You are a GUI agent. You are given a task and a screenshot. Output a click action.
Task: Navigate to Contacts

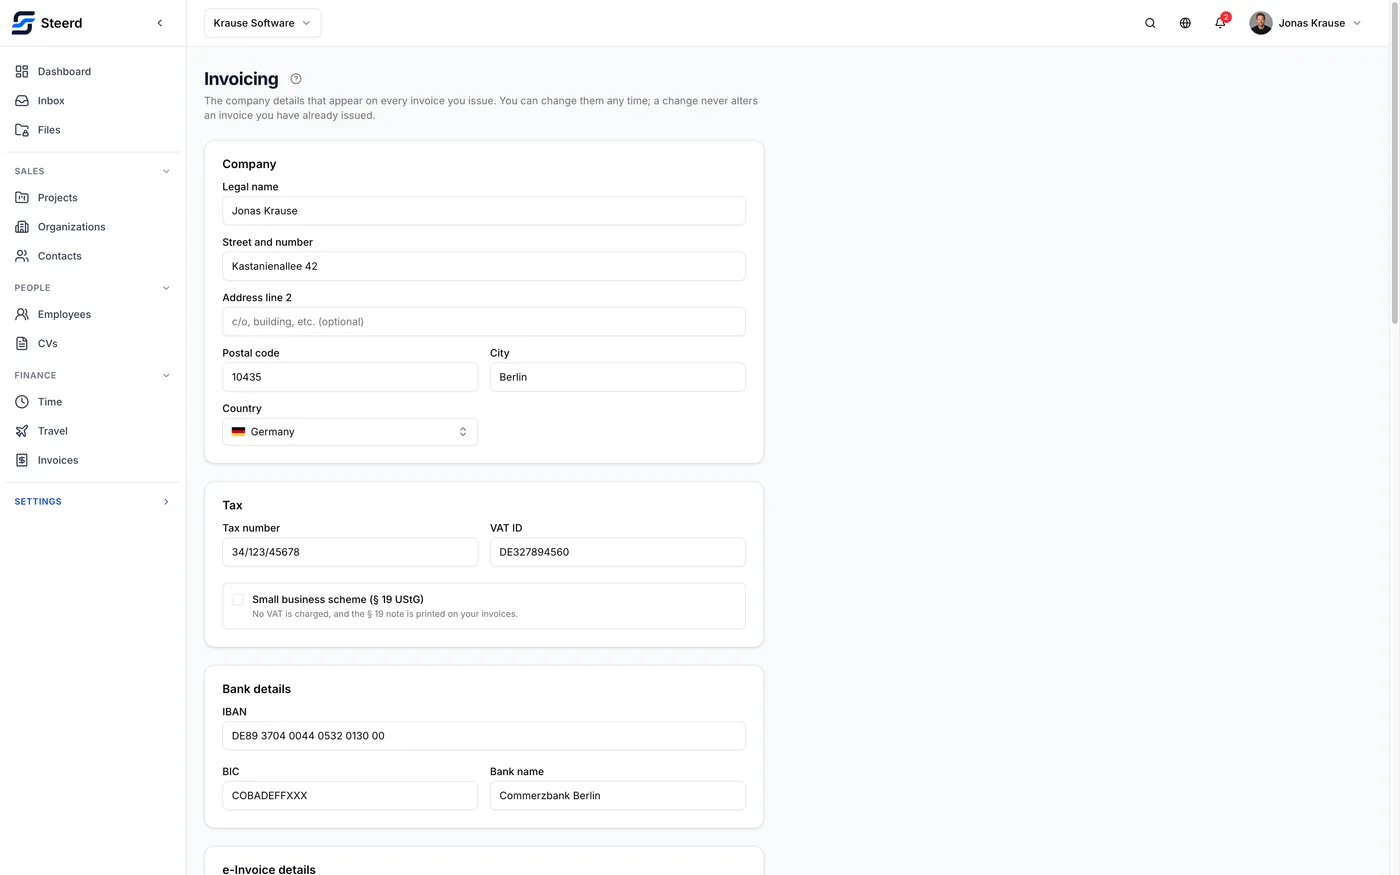pyautogui.click(x=92, y=256)
